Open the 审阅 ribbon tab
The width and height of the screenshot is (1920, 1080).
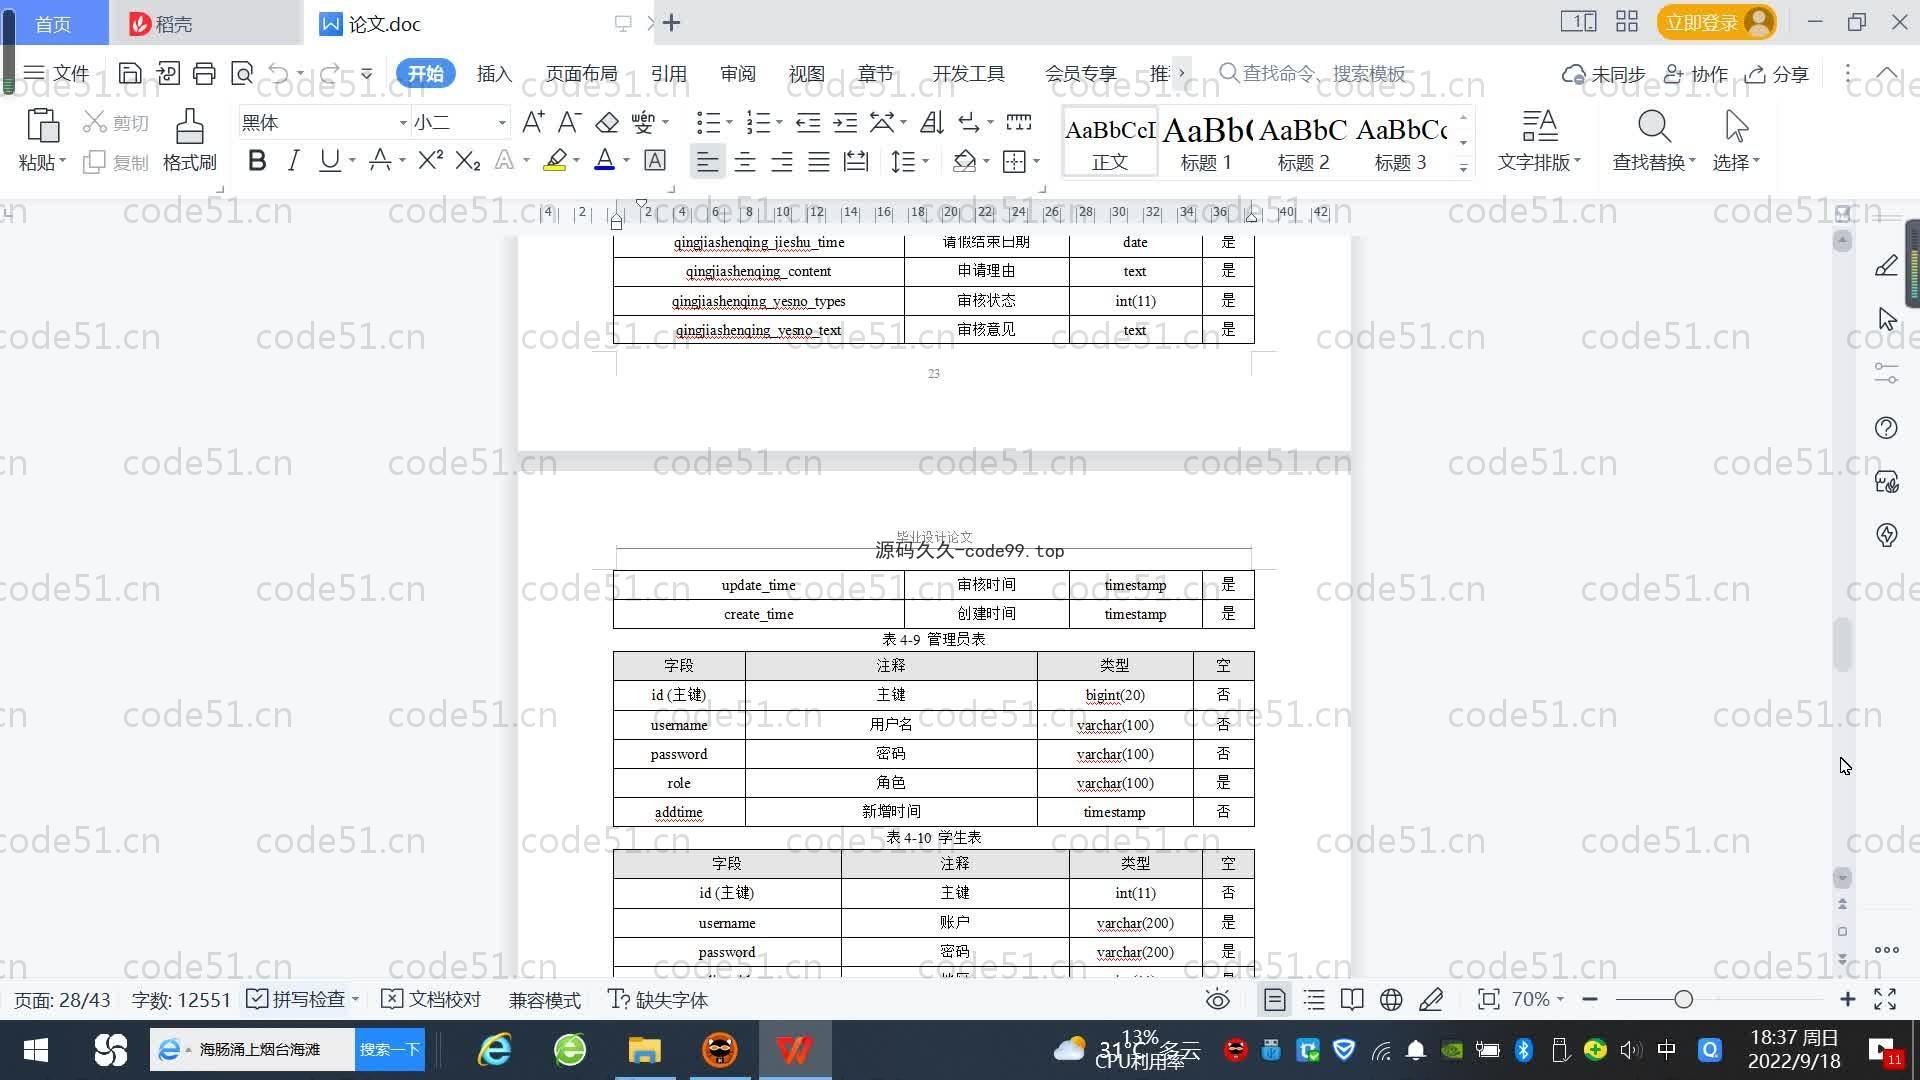(738, 74)
